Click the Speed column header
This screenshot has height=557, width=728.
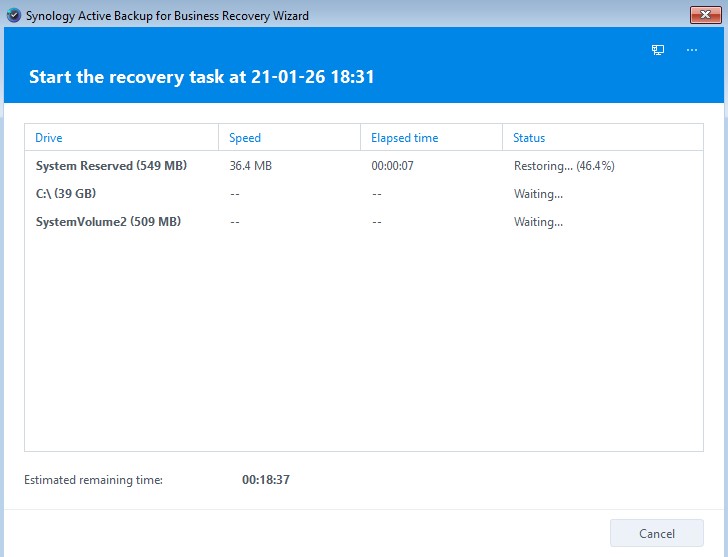[289, 137]
